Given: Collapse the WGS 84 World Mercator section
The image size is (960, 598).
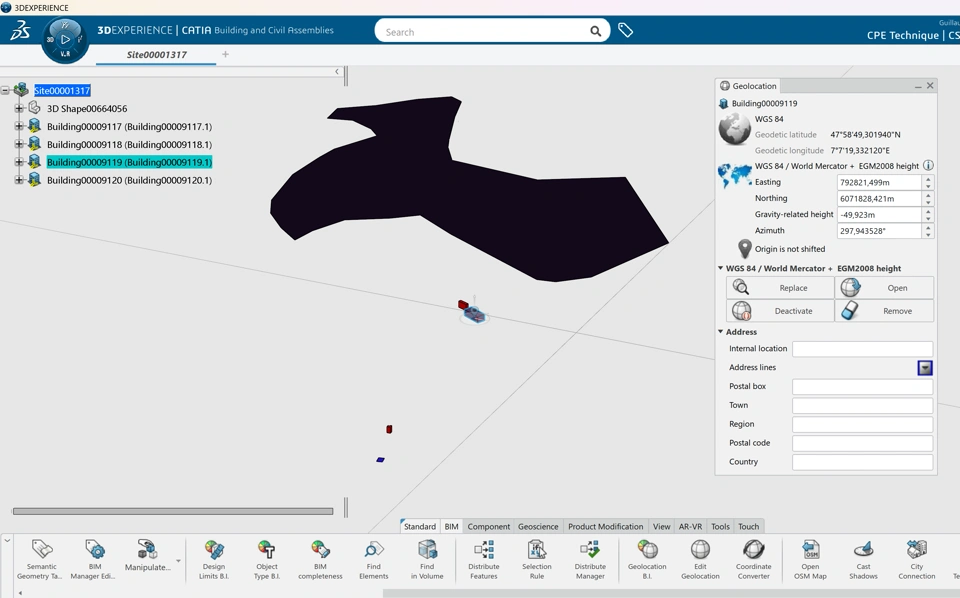Looking at the screenshot, I should tap(721, 268).
